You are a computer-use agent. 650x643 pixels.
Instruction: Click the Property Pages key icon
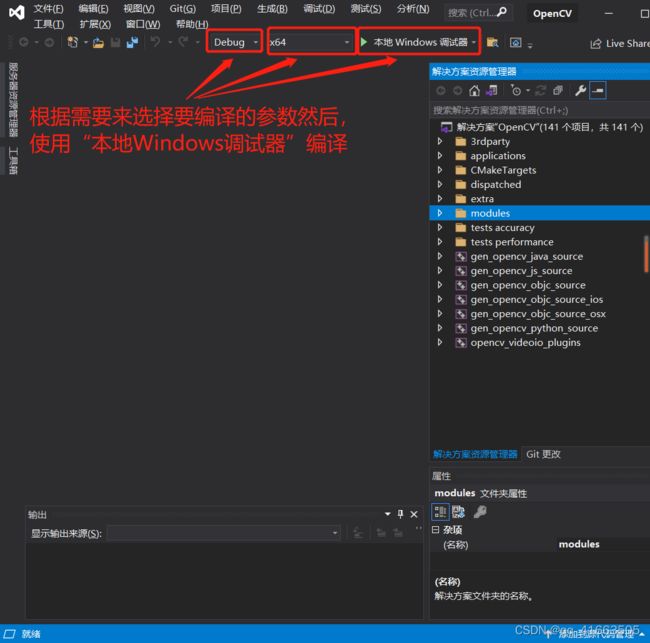click(480, 512)
